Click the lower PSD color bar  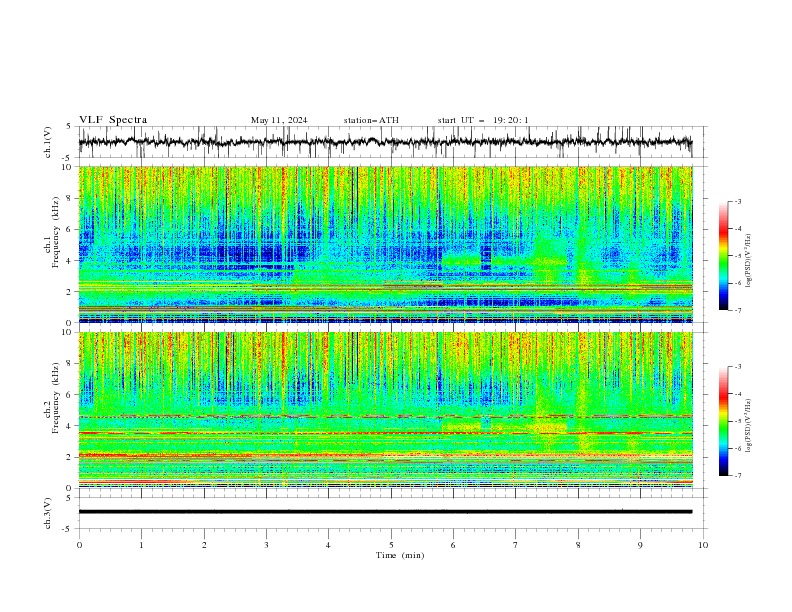(723, 421)
